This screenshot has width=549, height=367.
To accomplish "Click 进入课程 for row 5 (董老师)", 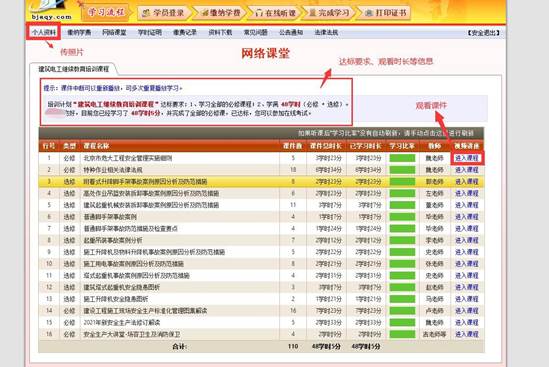I will [466, 205].
